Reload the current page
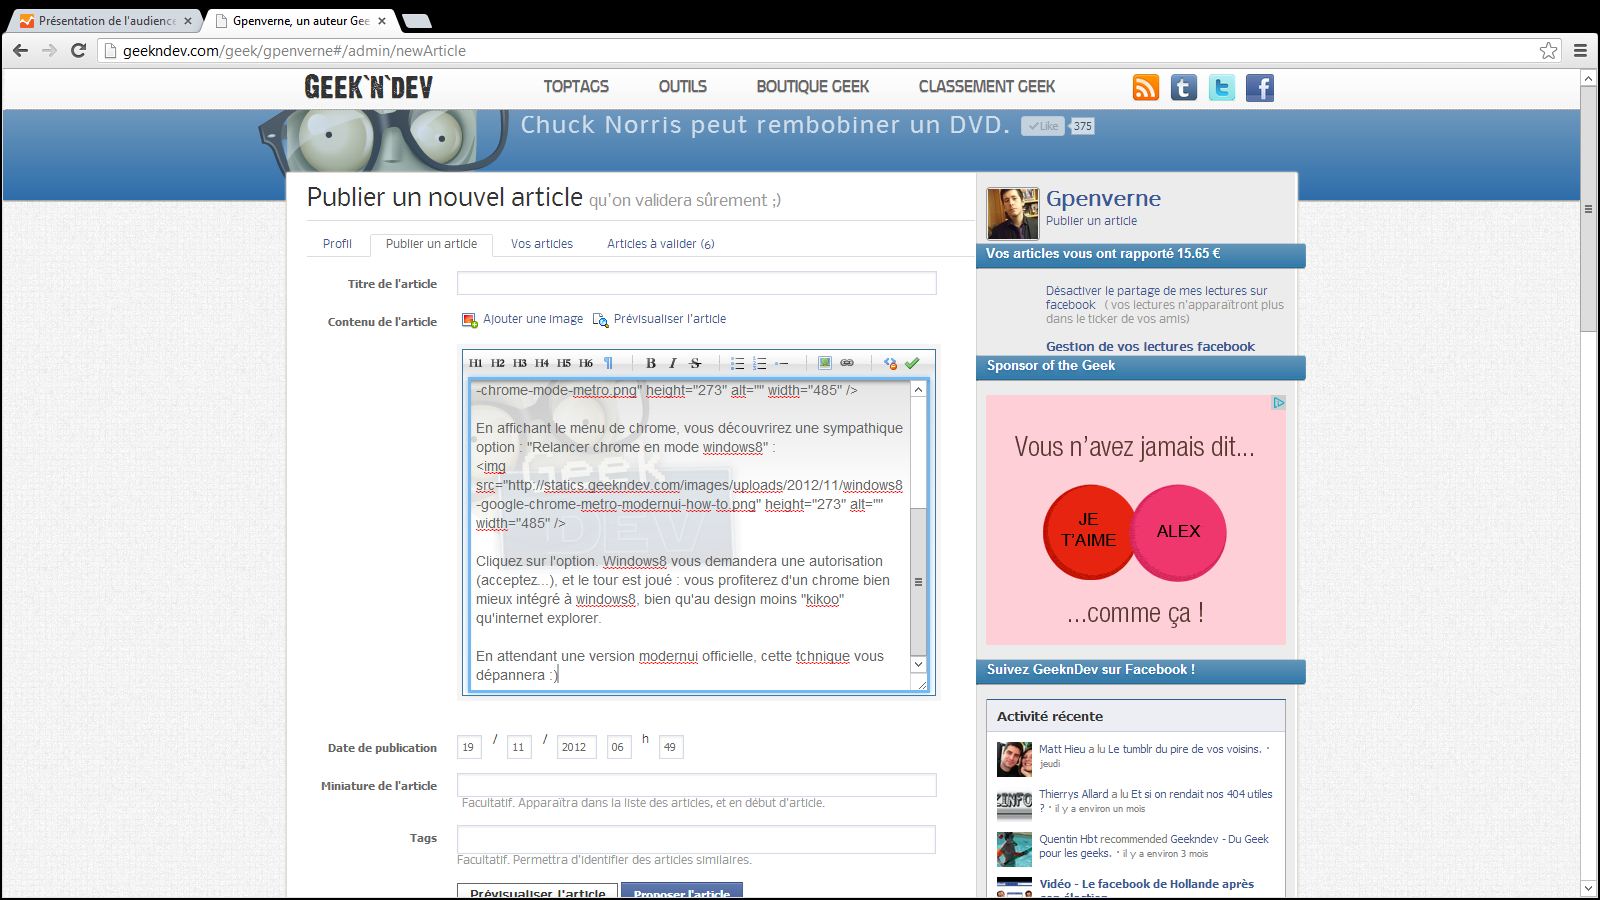Screen dimensions: 1600x900 pos(78,50)
